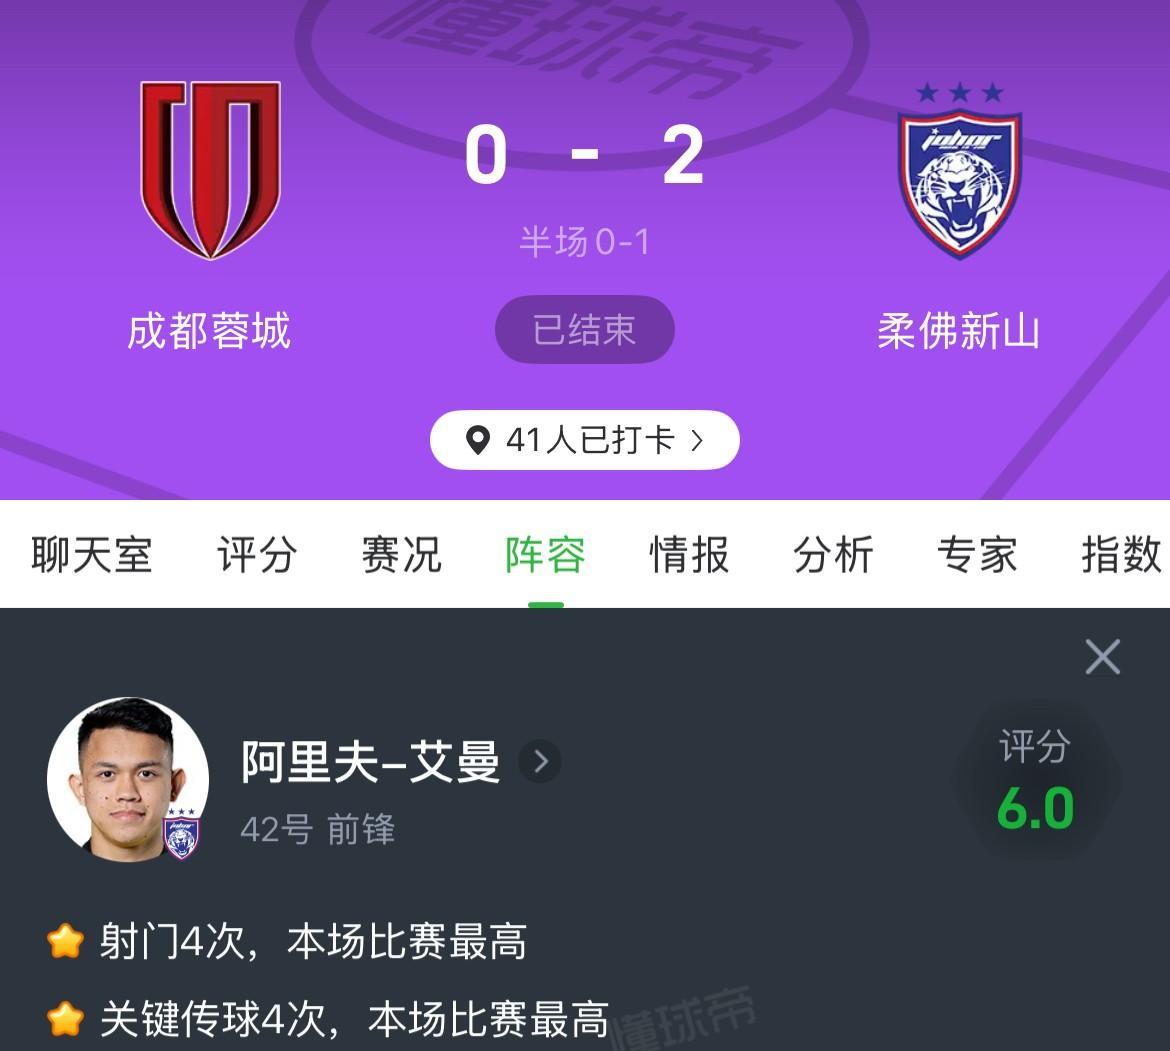Switch to the 聊天室 tab
Screen dimensions: 1170x1051
92,554
